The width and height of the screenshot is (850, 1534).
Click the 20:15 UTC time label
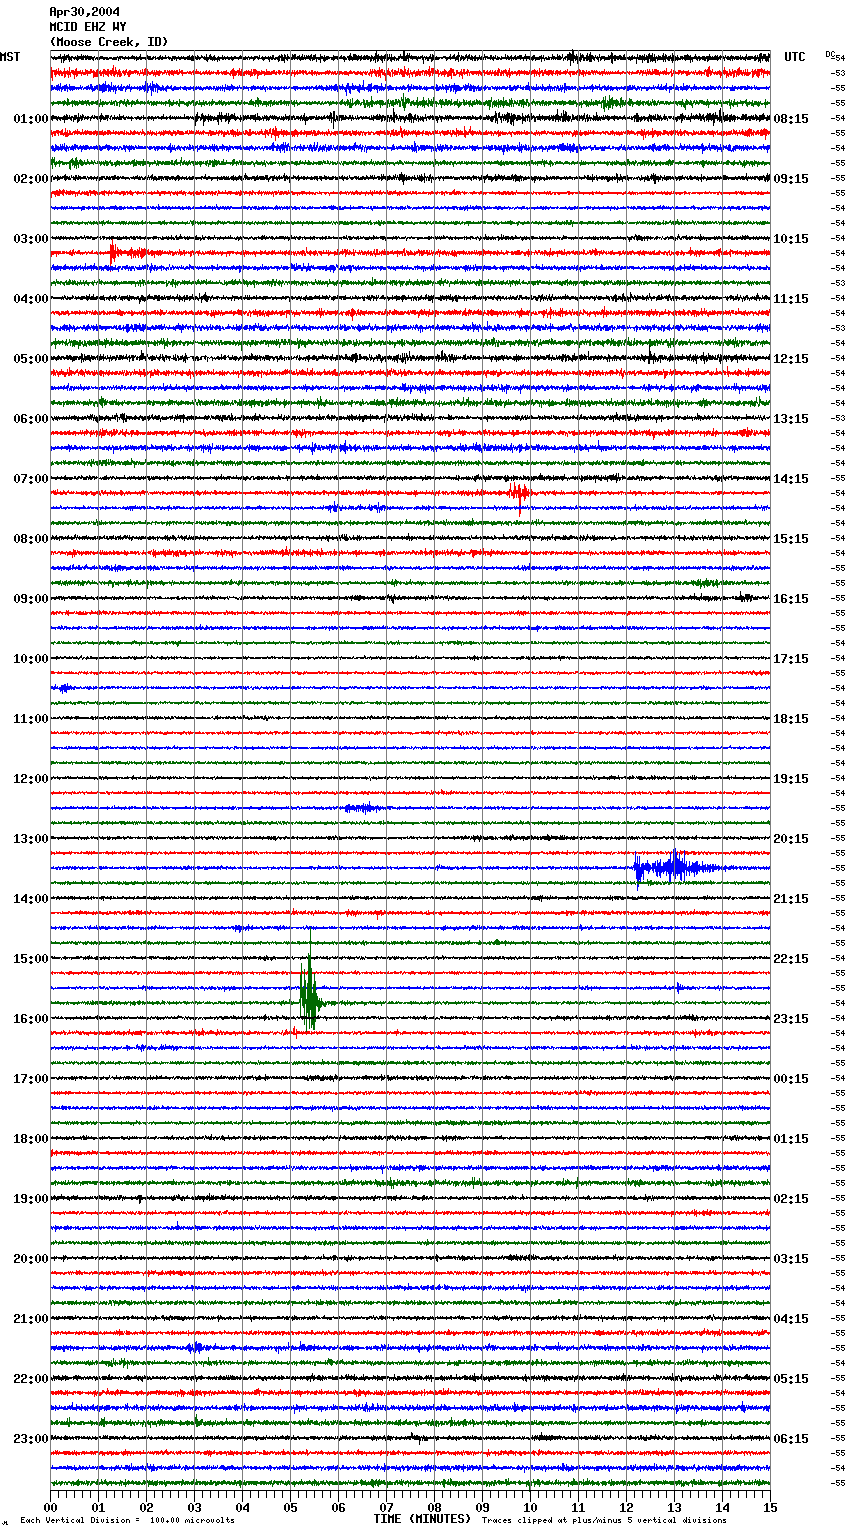point(791,839)
